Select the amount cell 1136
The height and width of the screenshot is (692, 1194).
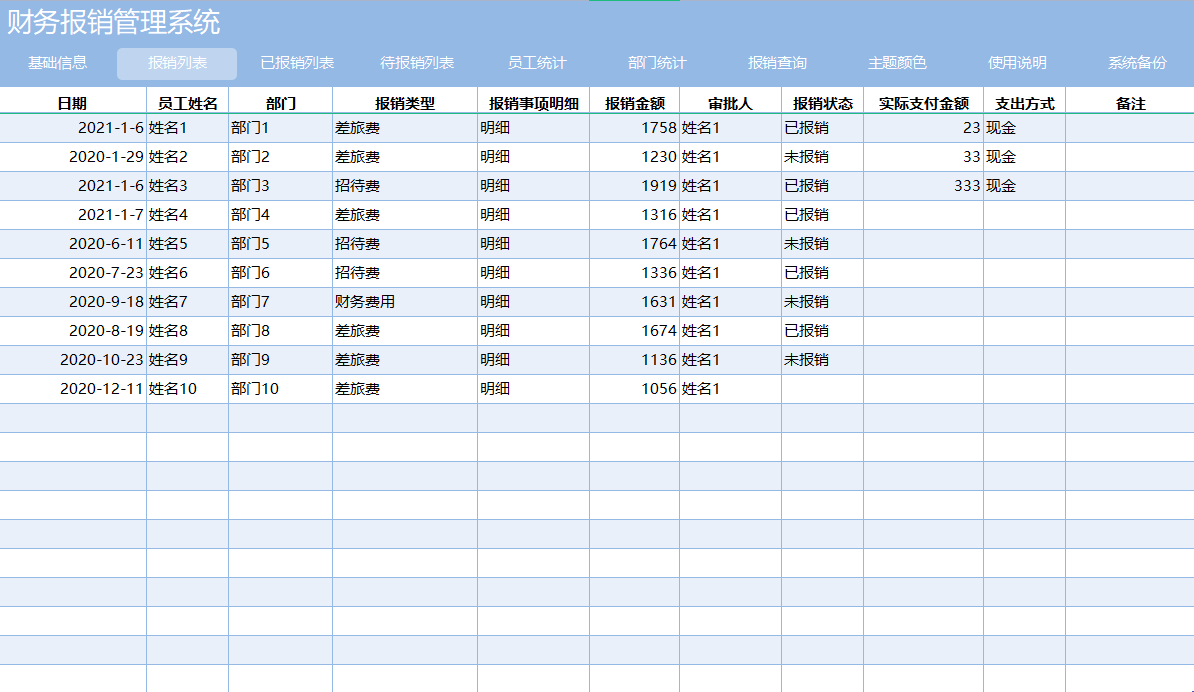coord(635,359)
